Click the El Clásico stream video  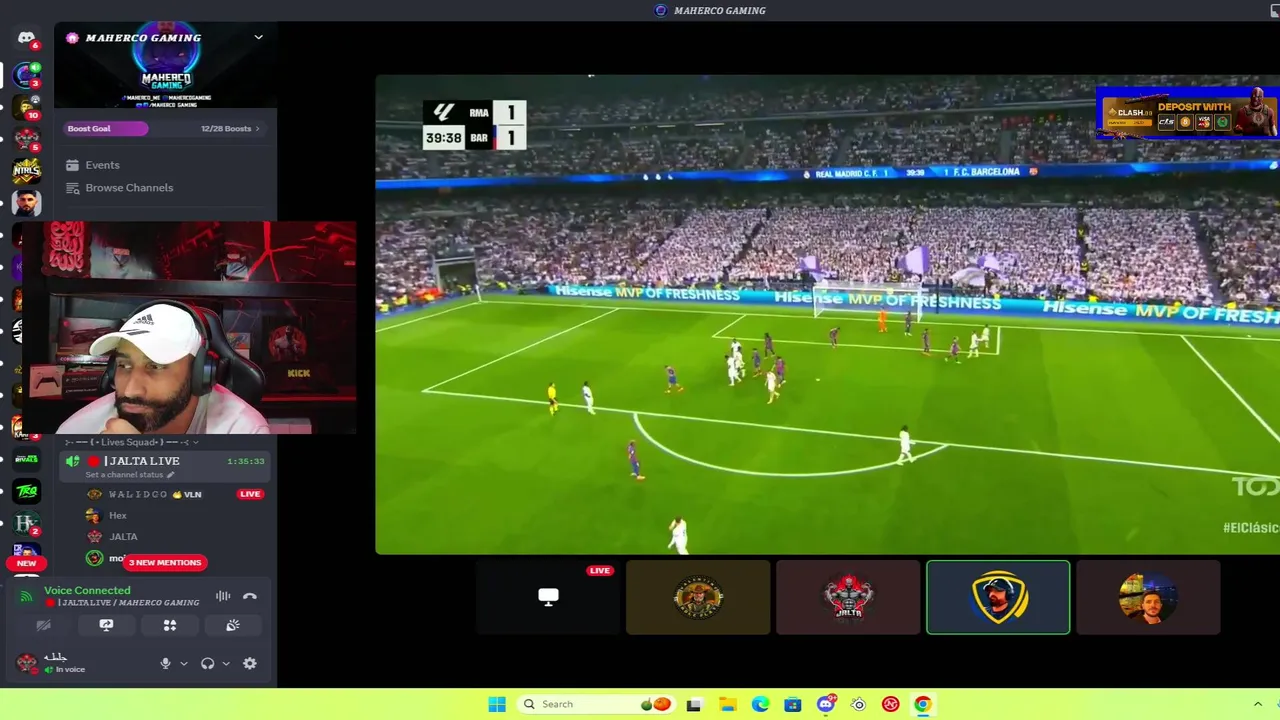[827, 314]
